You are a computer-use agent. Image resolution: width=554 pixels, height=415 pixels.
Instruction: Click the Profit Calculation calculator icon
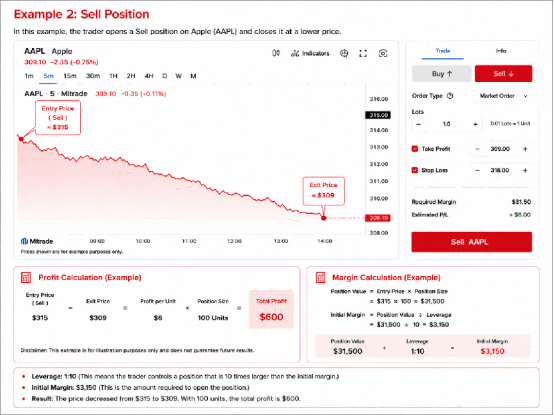(x=26, y=277)
